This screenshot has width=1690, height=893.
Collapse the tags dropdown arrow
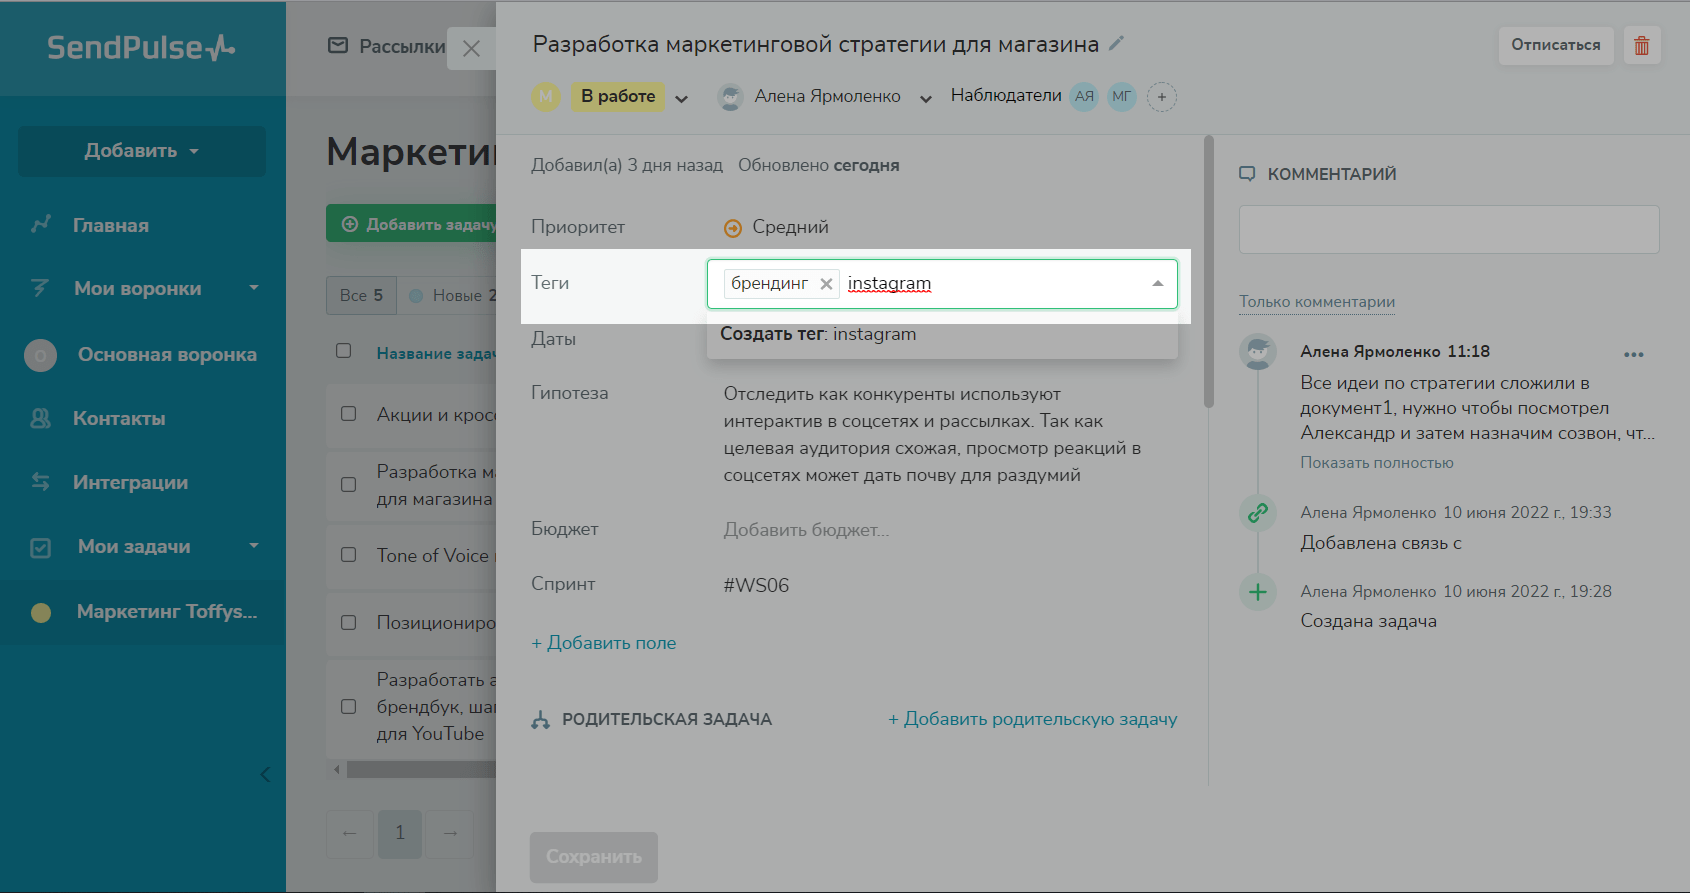point(1157,284)
